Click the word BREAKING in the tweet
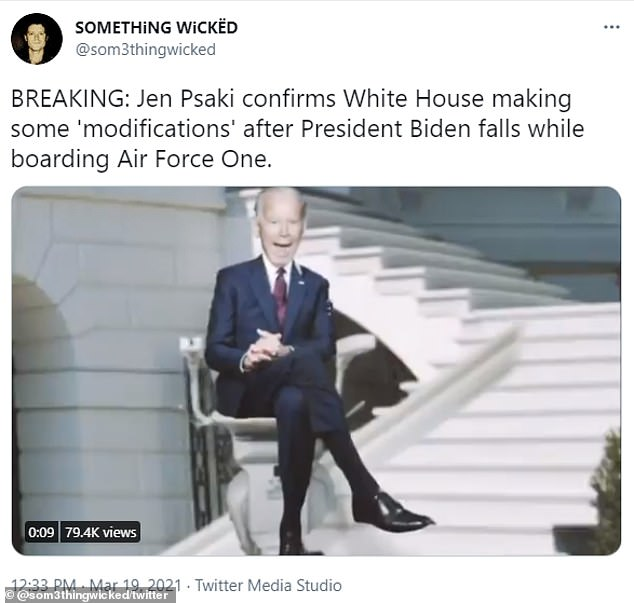 pos(67,99)
